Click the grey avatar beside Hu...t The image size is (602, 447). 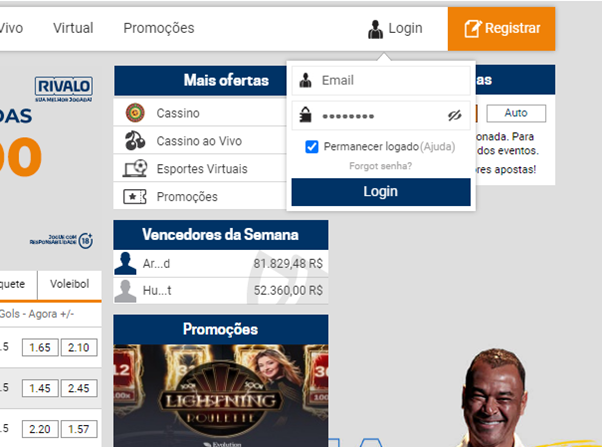coord(125,291)
